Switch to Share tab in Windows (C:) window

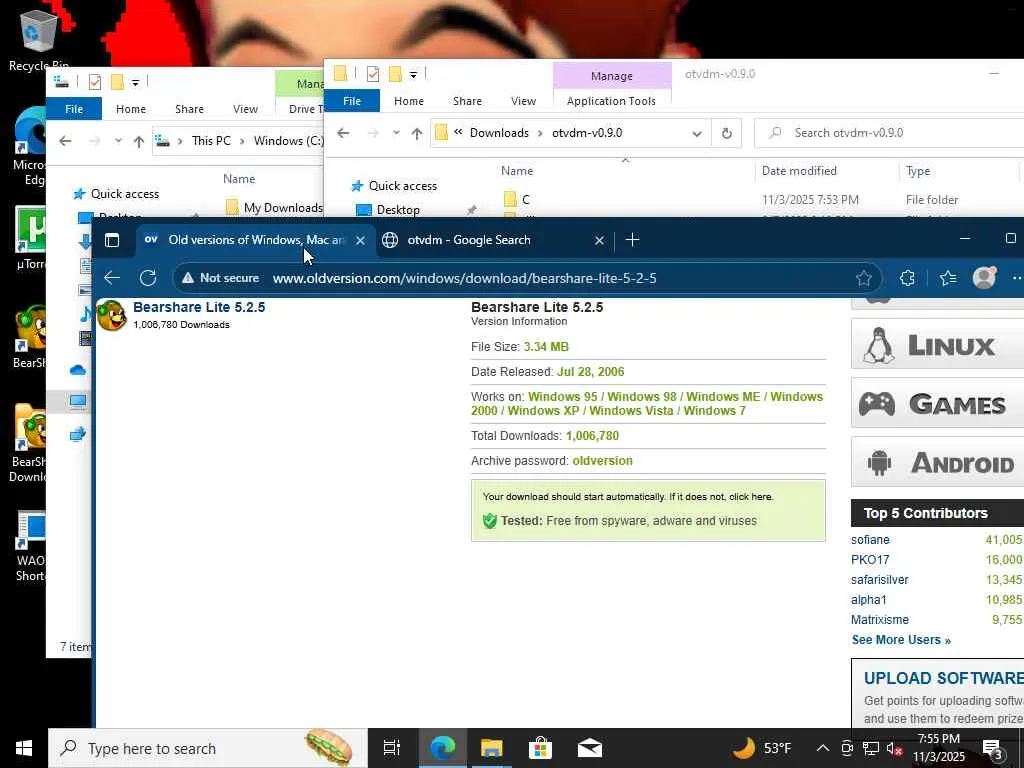(x=189, y=109)
